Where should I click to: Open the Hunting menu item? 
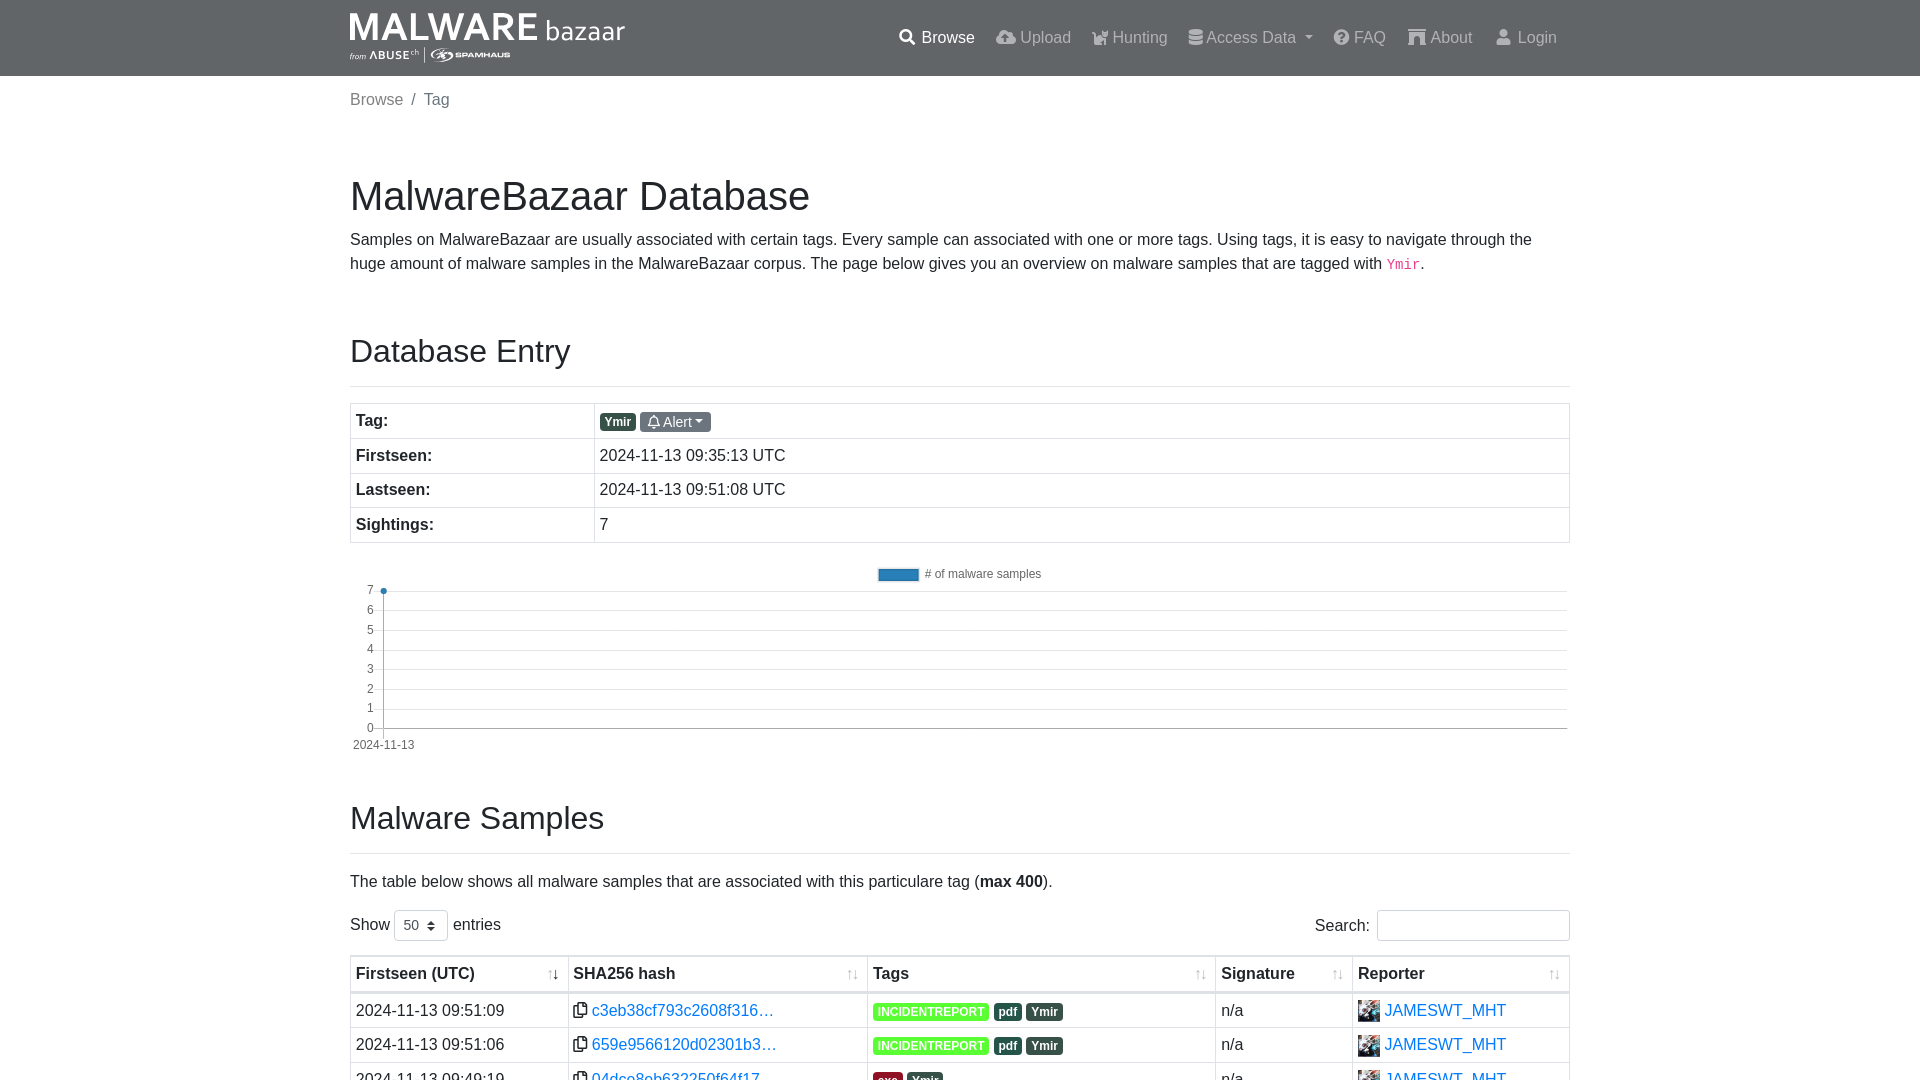coord(1129,38)
